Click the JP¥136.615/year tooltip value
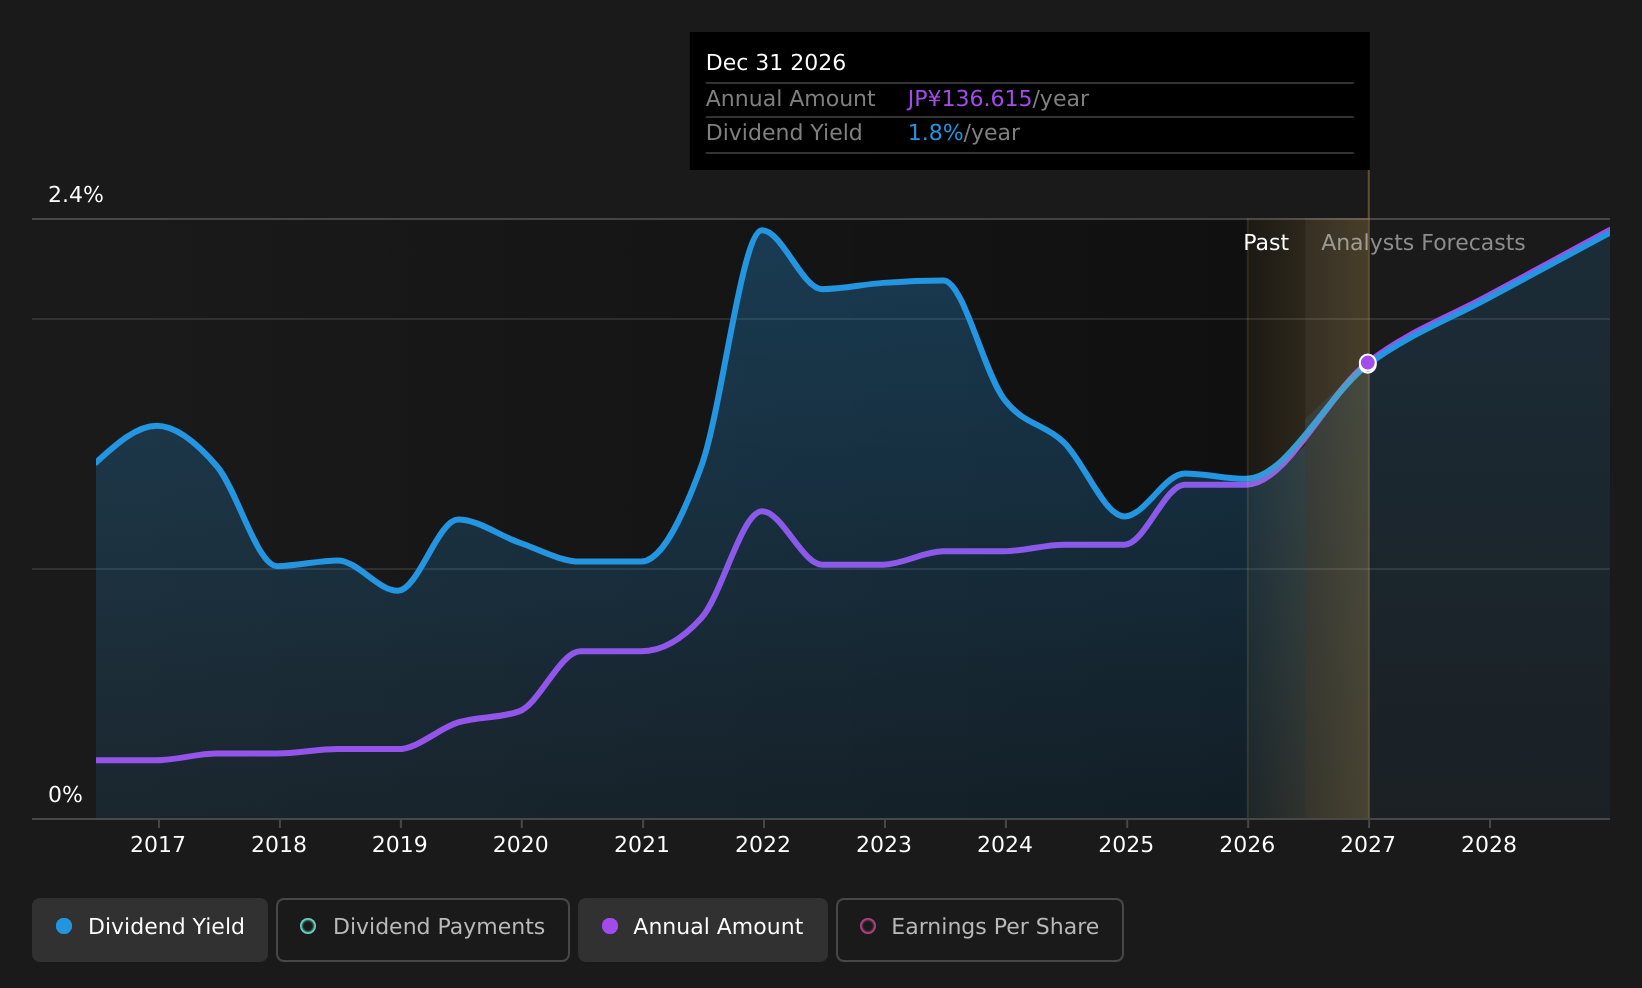The height and width of the screenshot is (988, 1642). pyautogui.click(x=998, y=99)
